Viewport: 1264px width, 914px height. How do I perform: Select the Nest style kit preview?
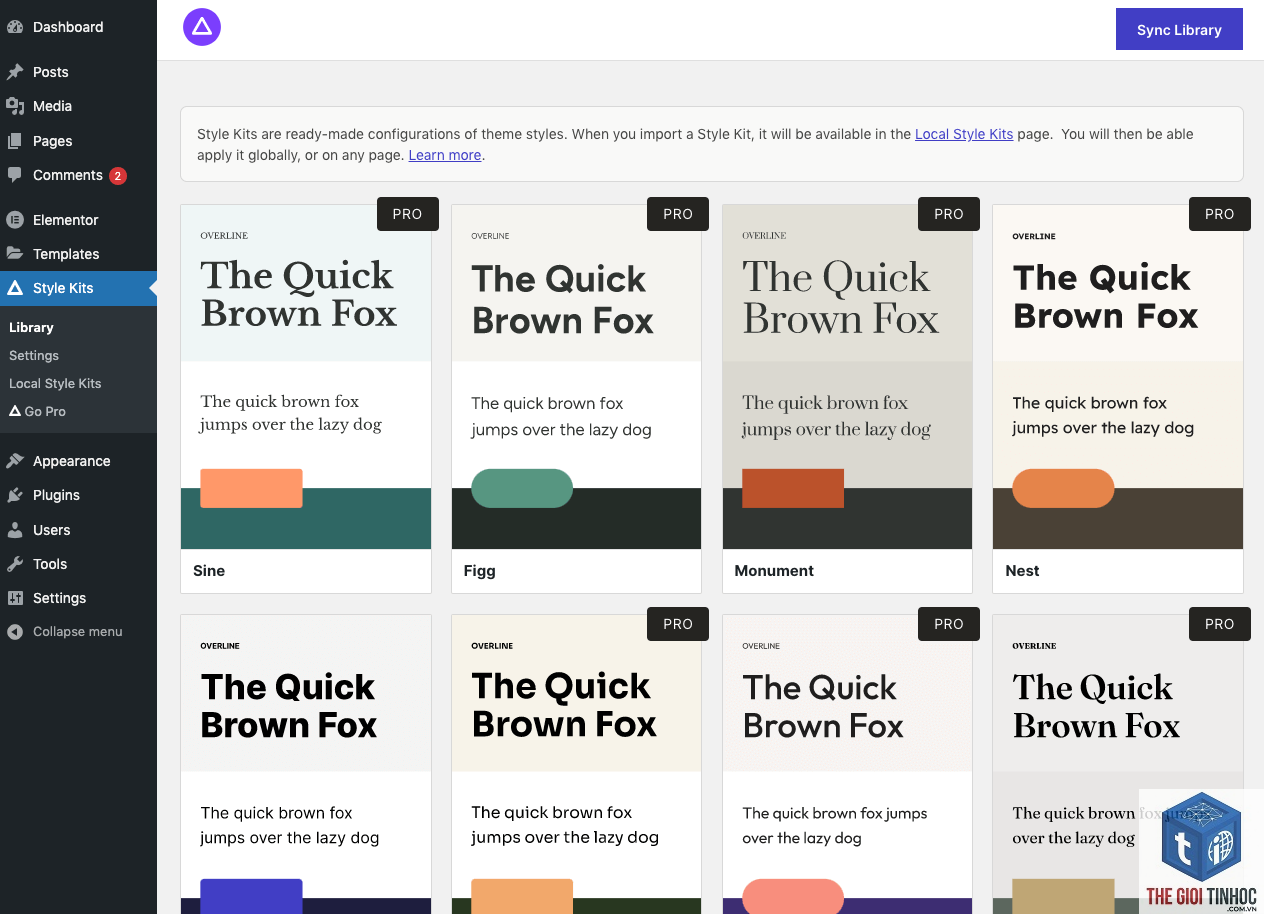1118,377
